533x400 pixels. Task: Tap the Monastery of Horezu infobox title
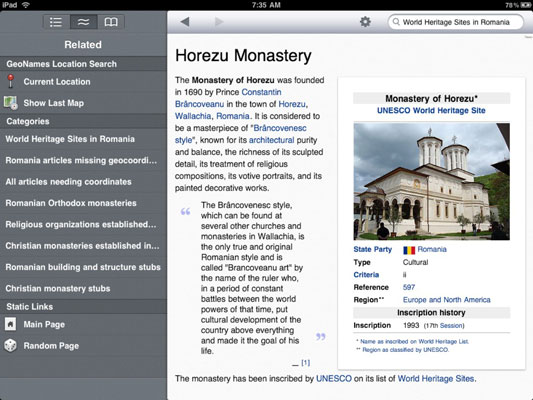click(x=431, y=98)
